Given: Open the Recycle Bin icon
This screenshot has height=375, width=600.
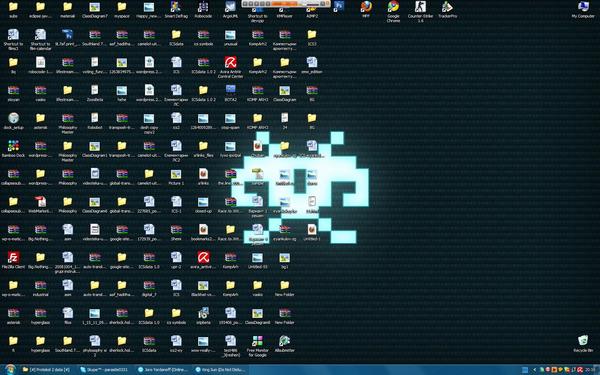Looking at the screenshot, I should click(x=583, y=343).
